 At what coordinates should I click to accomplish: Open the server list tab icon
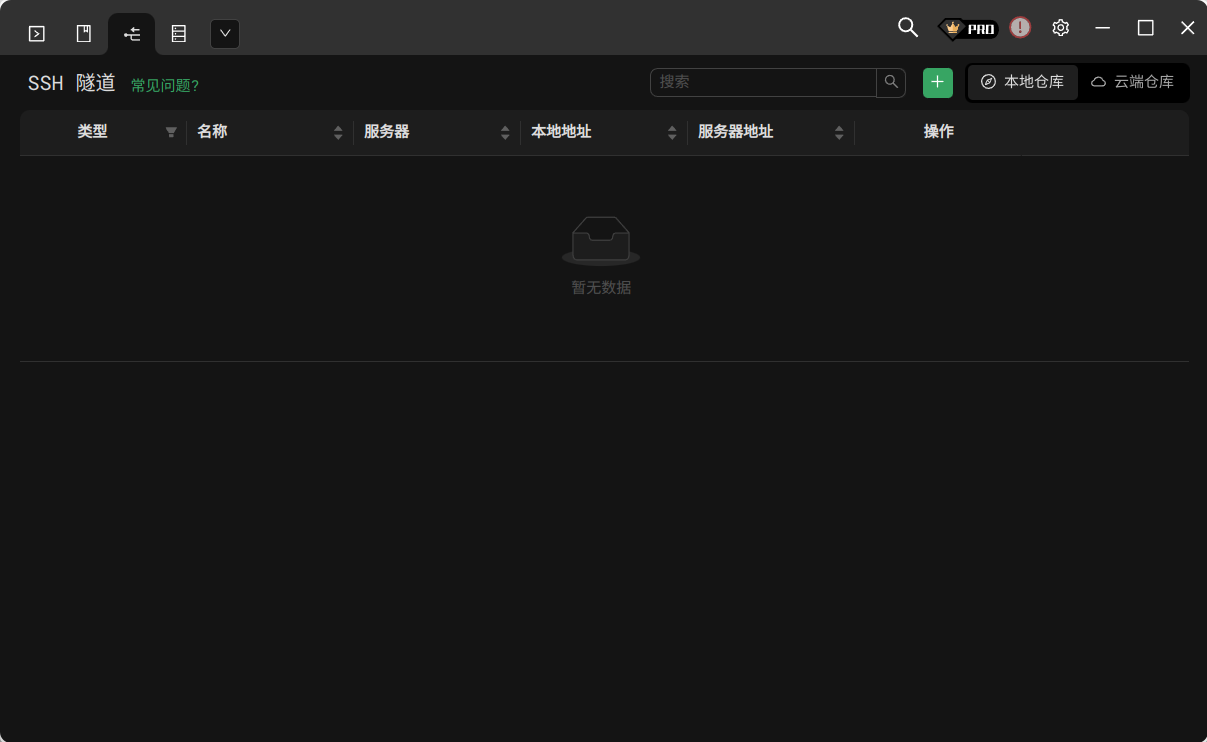(179, 34)
